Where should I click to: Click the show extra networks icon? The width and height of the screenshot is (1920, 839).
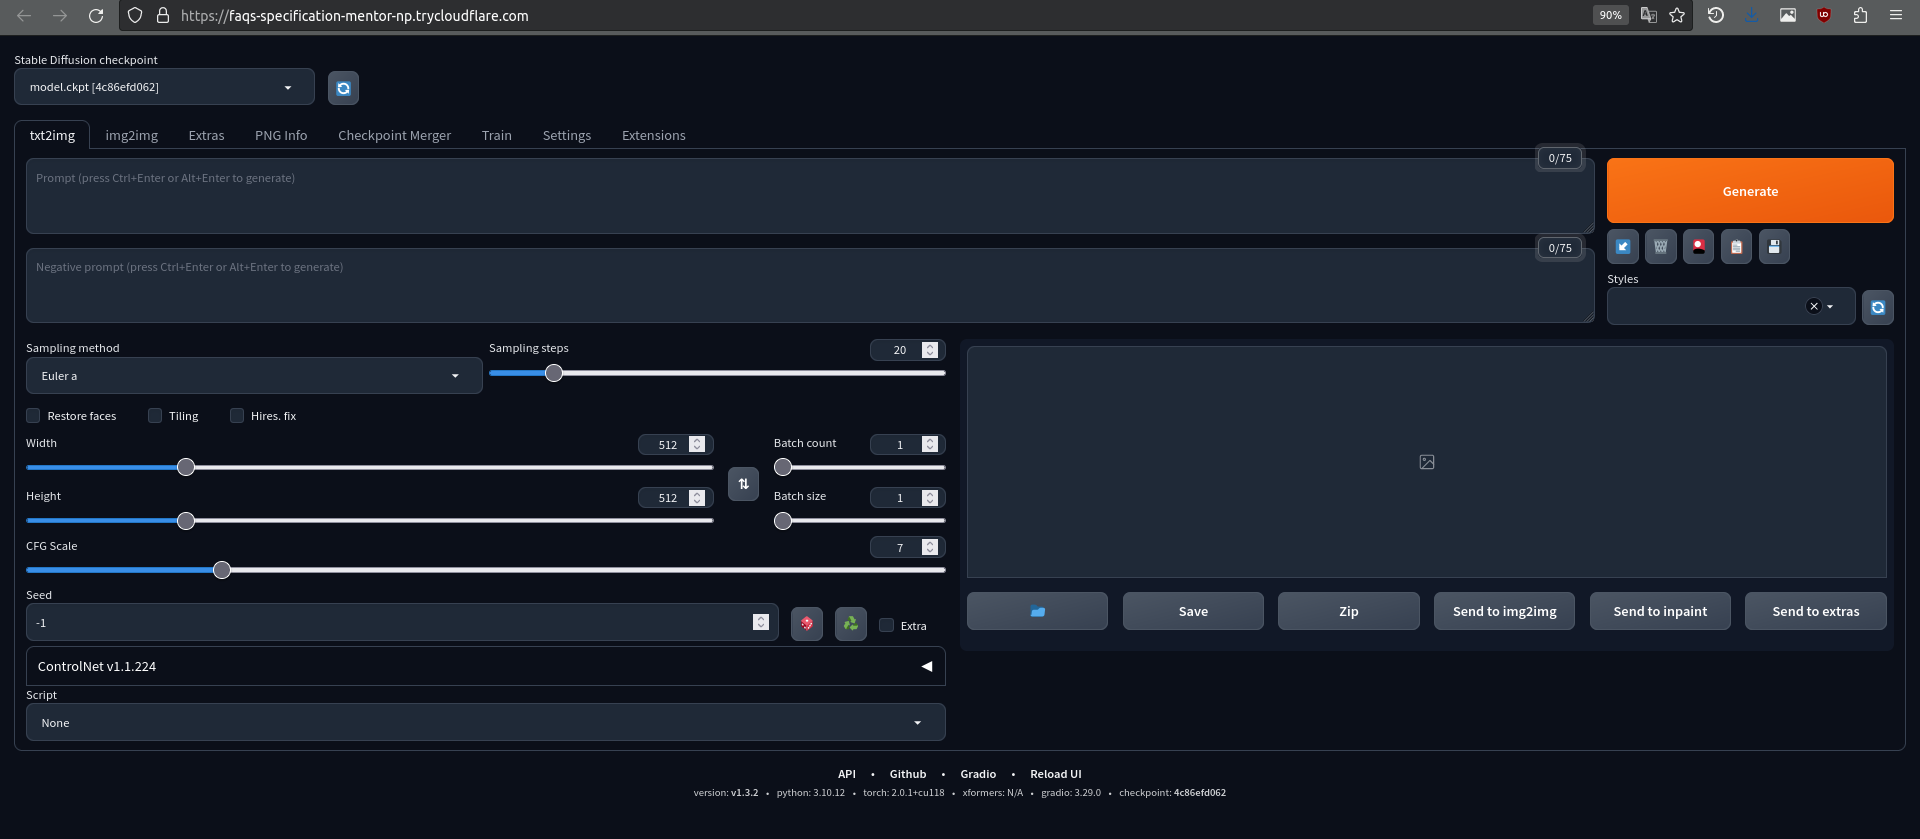pos(1698,247)
